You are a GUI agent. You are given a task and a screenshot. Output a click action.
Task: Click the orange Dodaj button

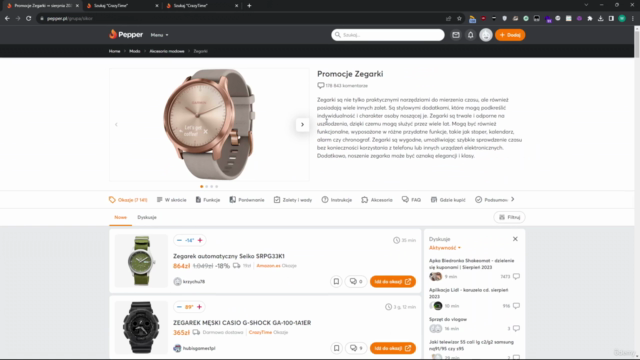click(x=510, y=35)
